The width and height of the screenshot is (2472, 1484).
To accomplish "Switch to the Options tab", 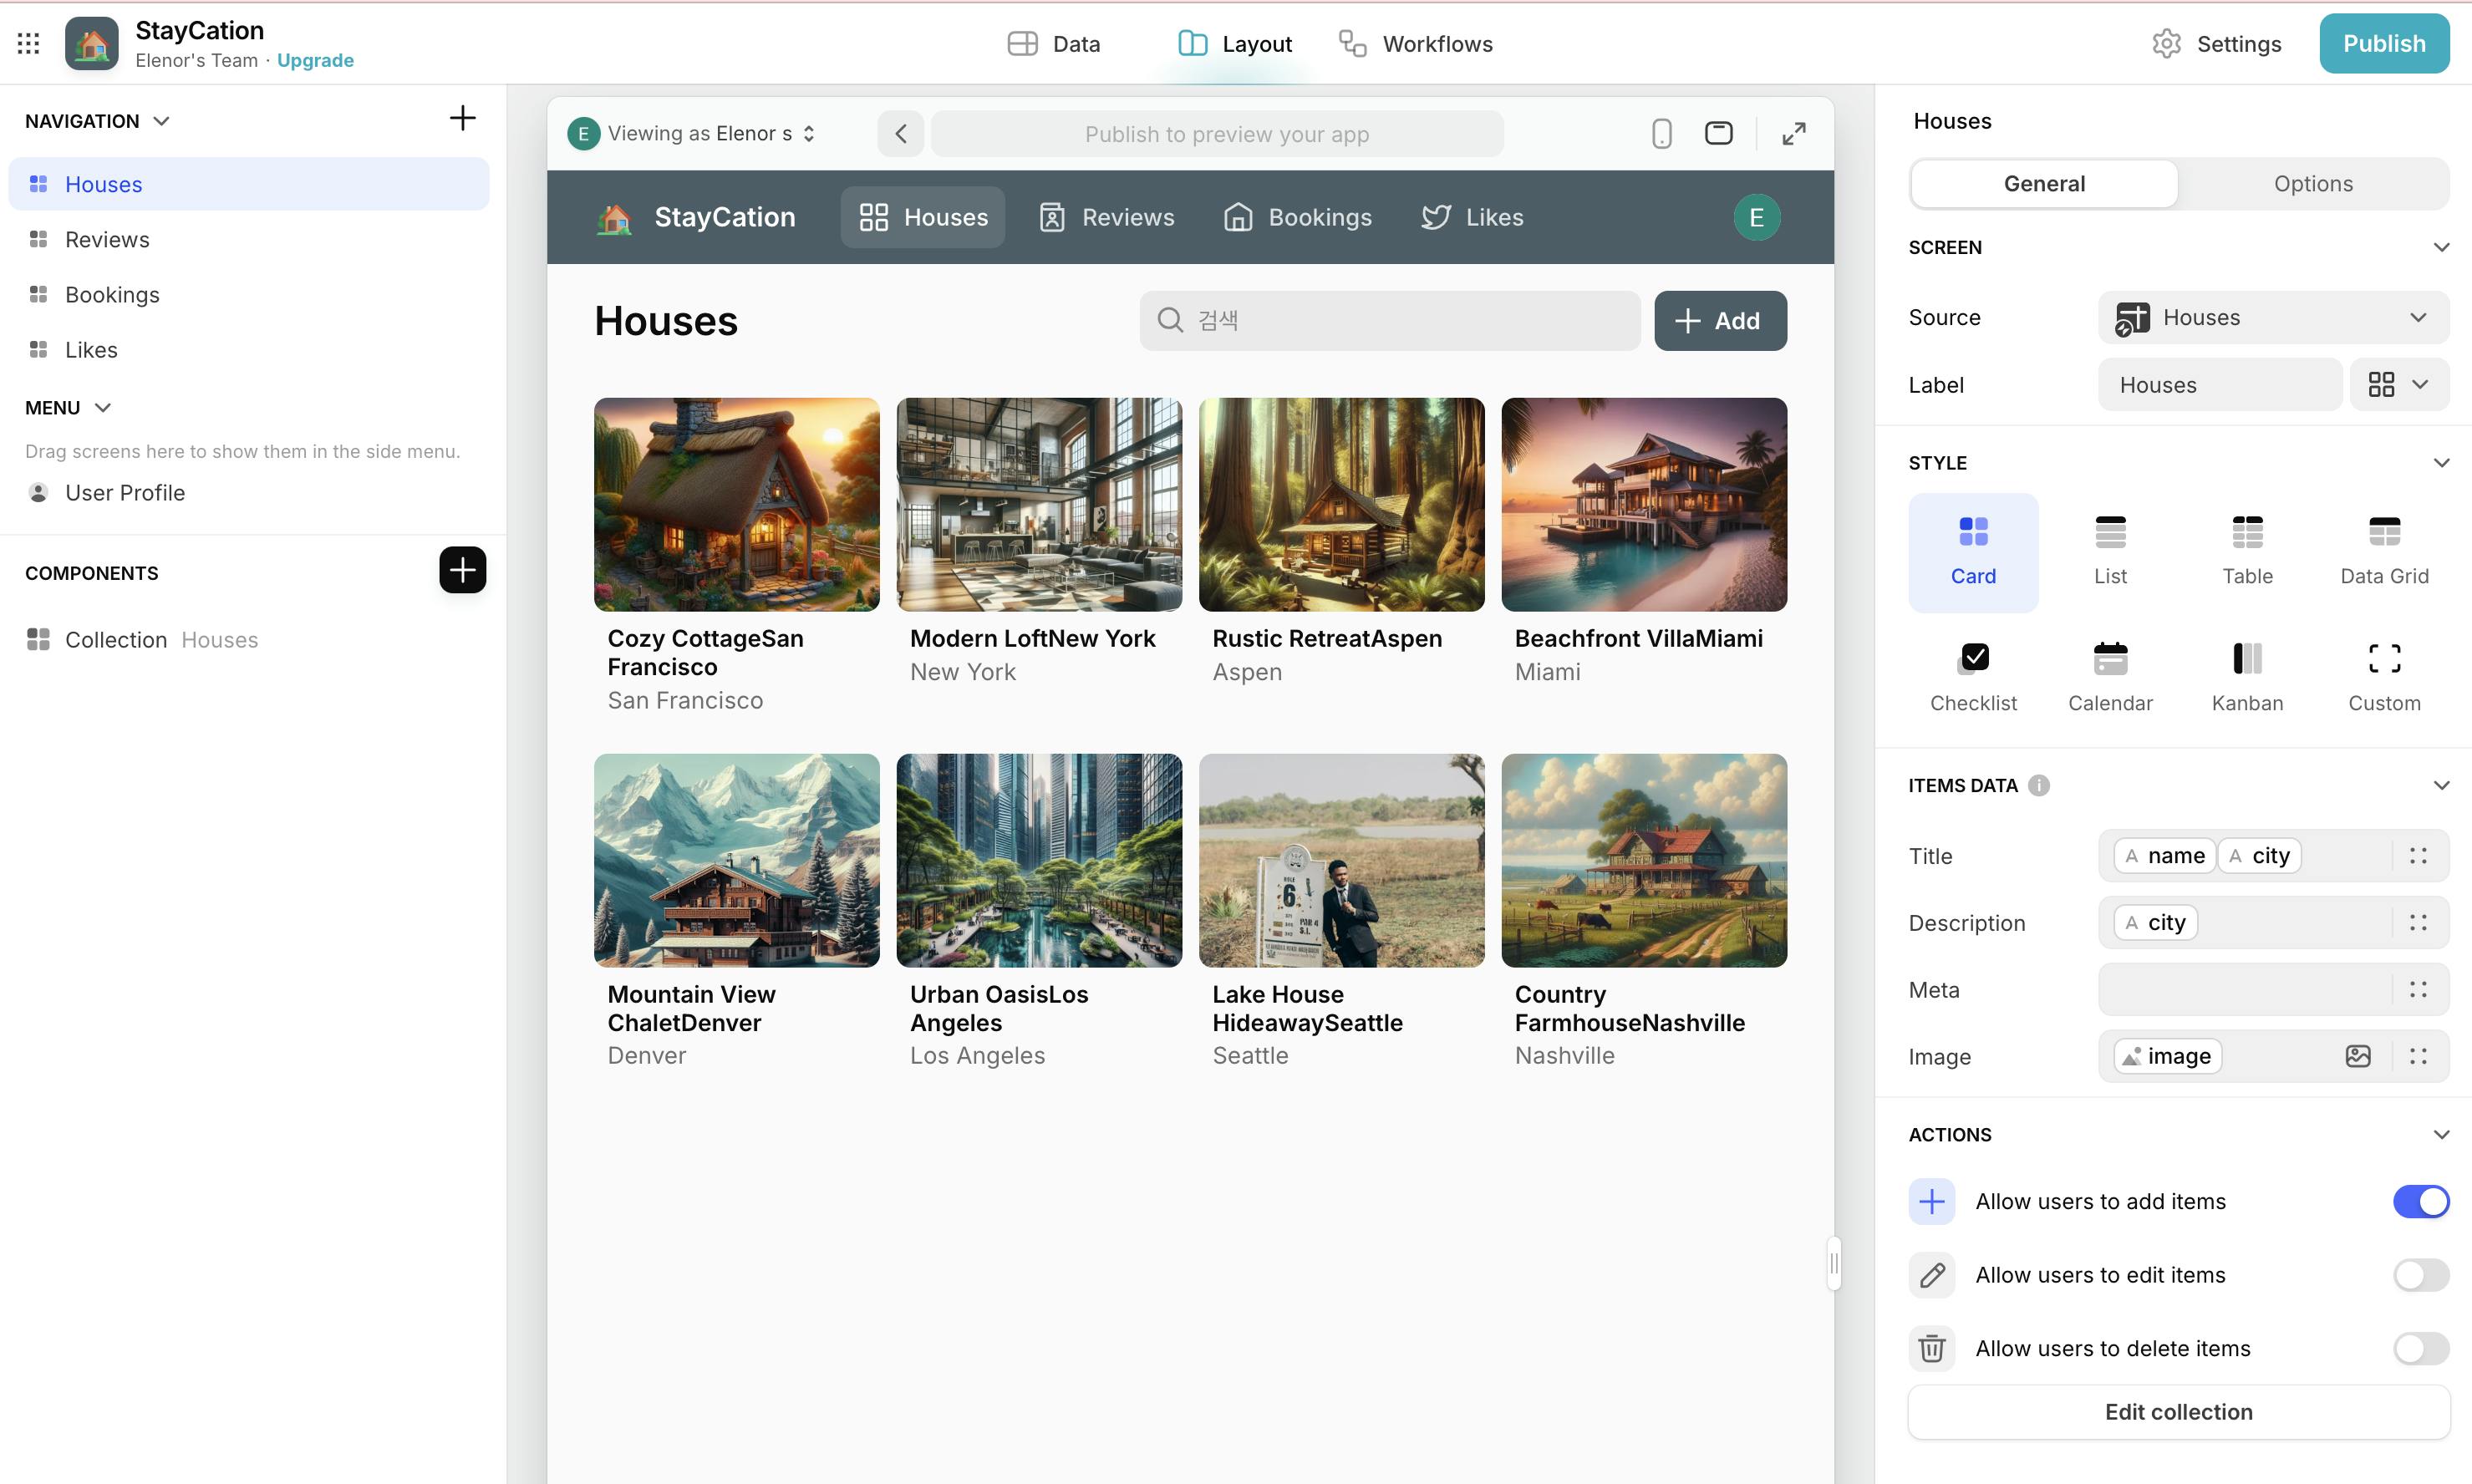I will pyautogui.click(x=2312, y=184).
